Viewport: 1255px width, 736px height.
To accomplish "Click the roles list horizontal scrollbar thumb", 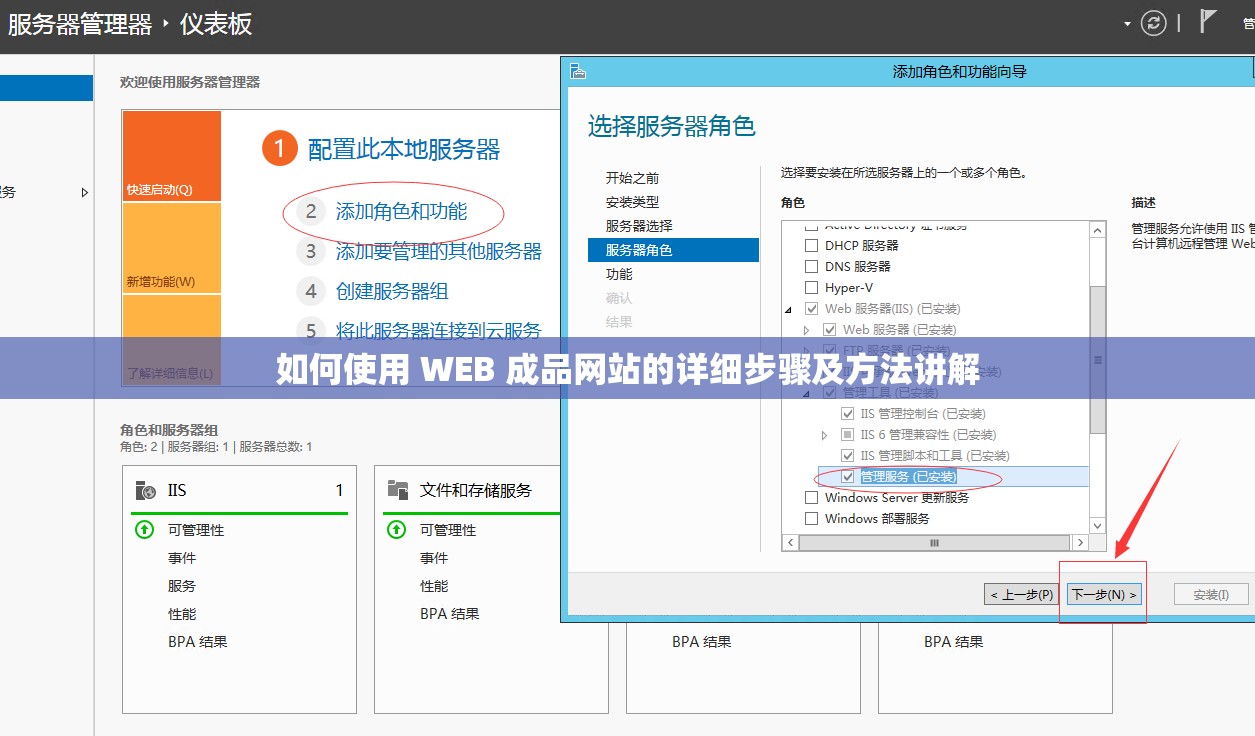I will coord(934,542).
